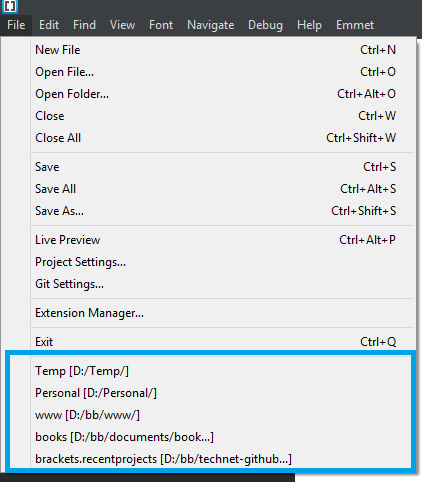Open the Navigate menu
Viewport: 422px width, 482px height.
(x=211, y=25)
